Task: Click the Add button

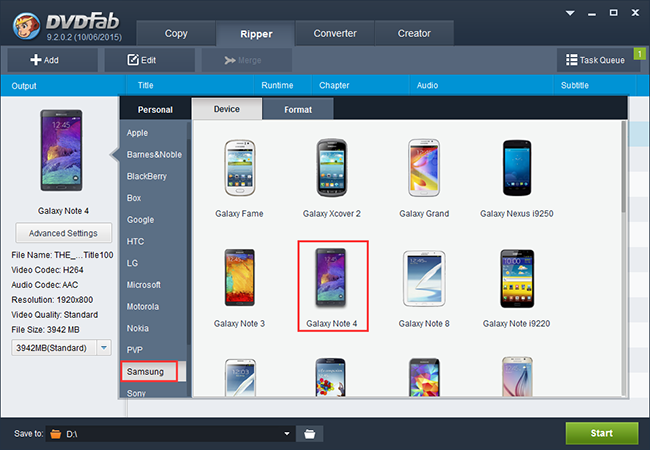Action: pos(52,60)
